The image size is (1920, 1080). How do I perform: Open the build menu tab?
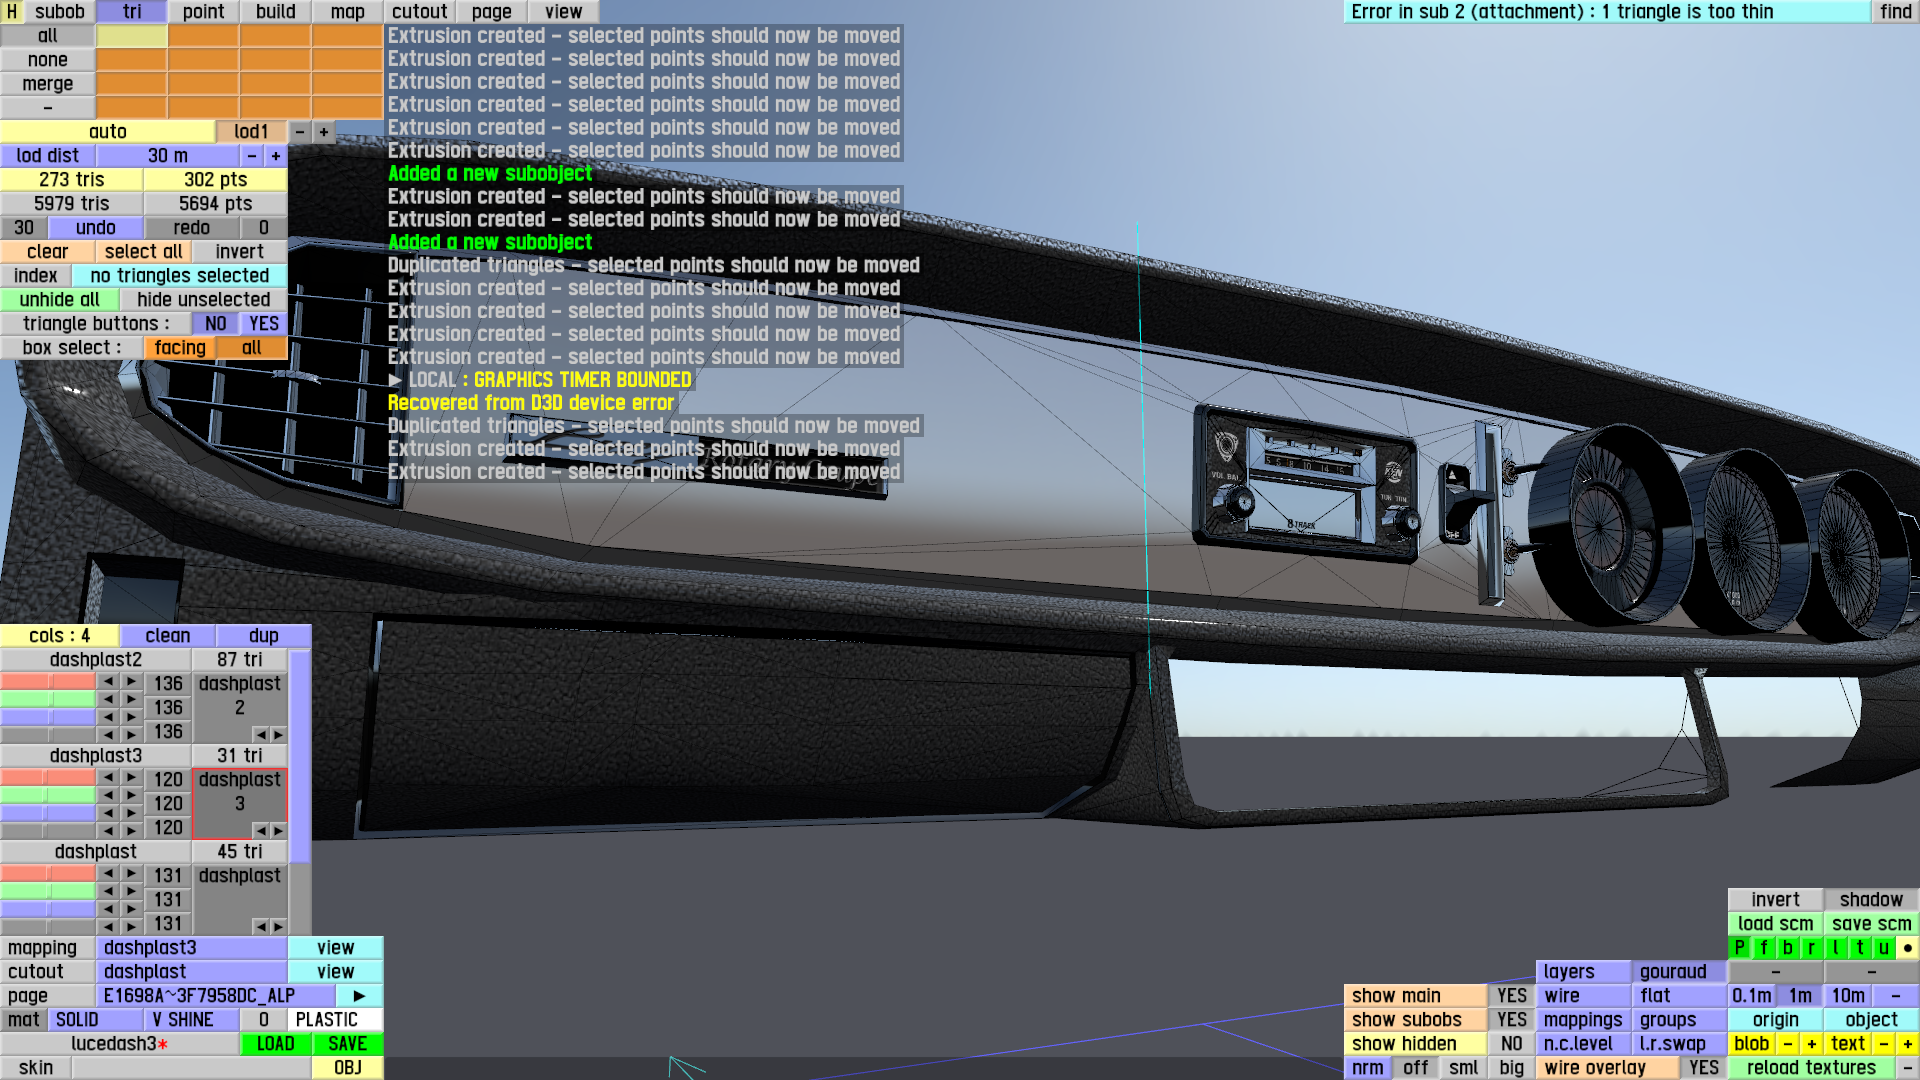tap(275, 12)
